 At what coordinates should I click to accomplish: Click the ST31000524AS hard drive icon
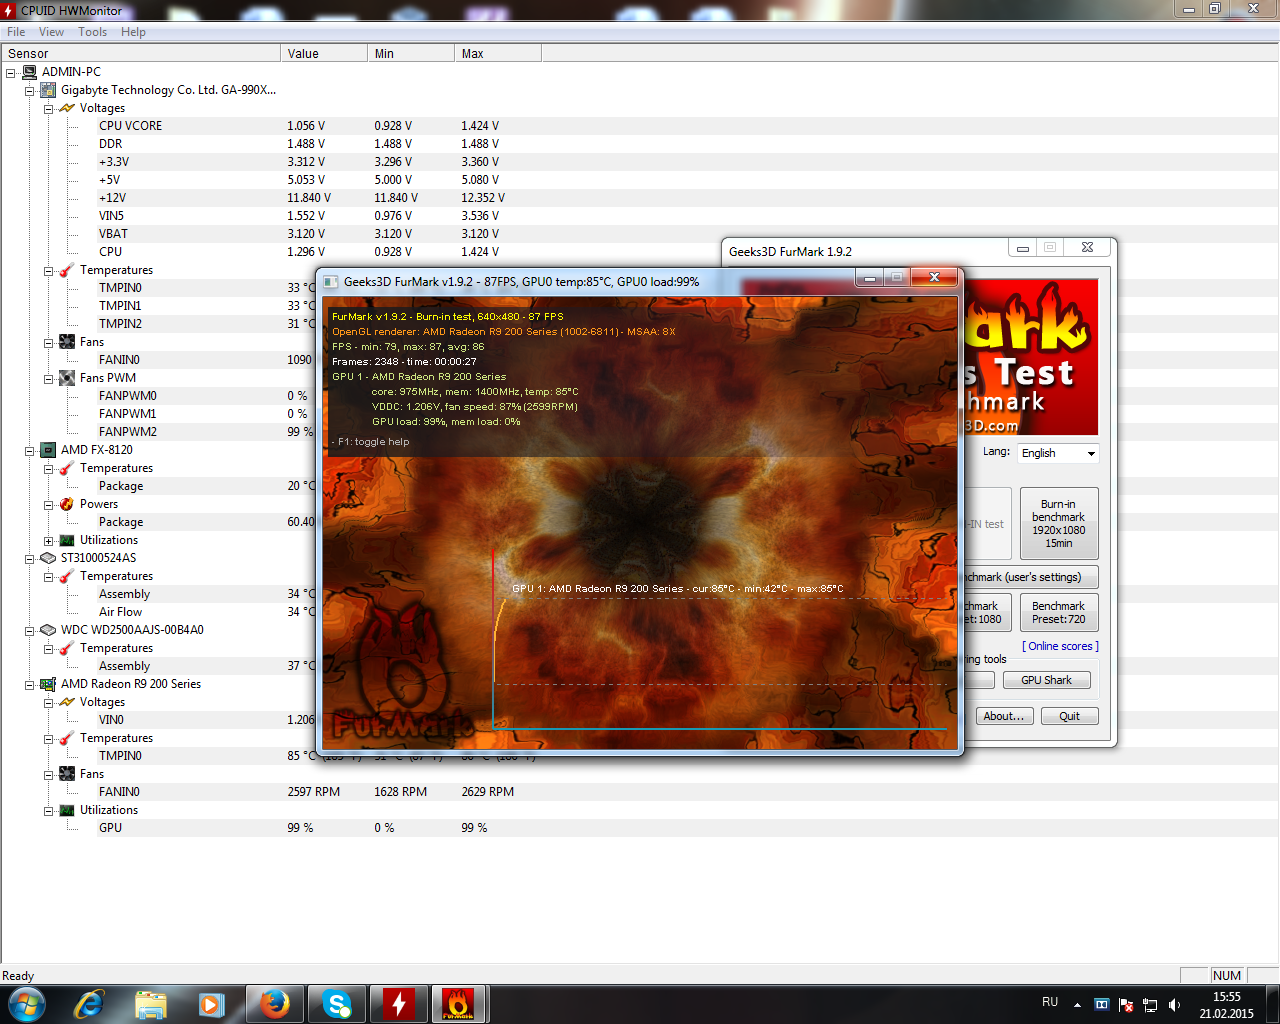tap(48, 558)
